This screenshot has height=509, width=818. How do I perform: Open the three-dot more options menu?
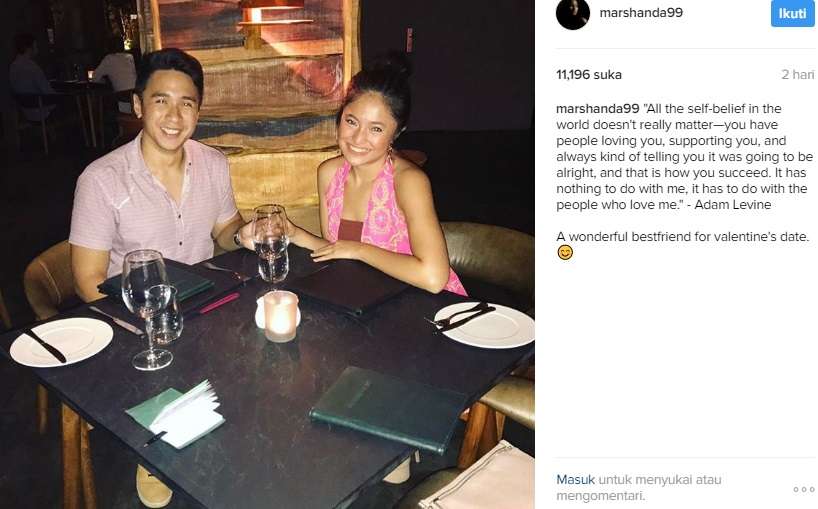[x=804, y=489]
